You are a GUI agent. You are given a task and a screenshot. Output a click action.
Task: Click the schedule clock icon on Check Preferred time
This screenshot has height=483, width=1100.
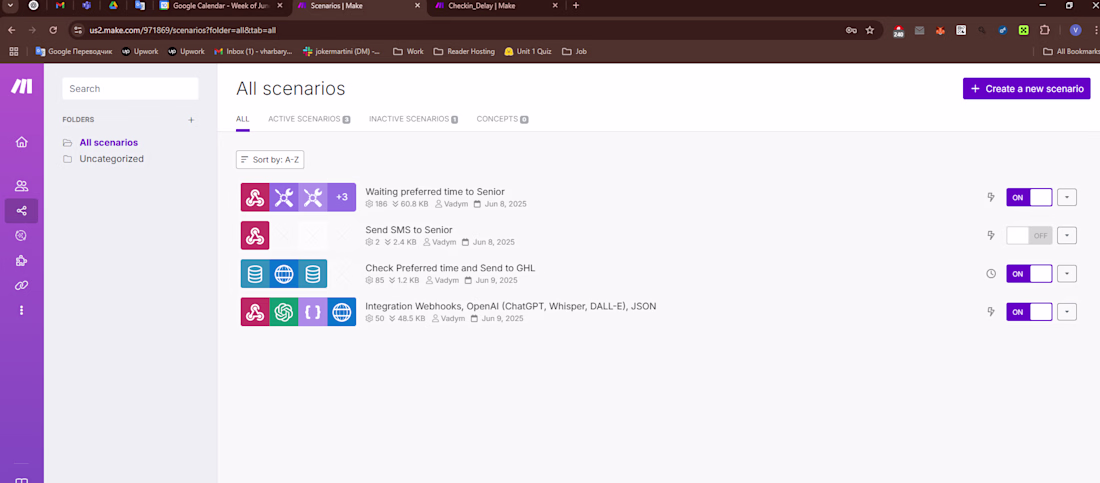[991, 274]
